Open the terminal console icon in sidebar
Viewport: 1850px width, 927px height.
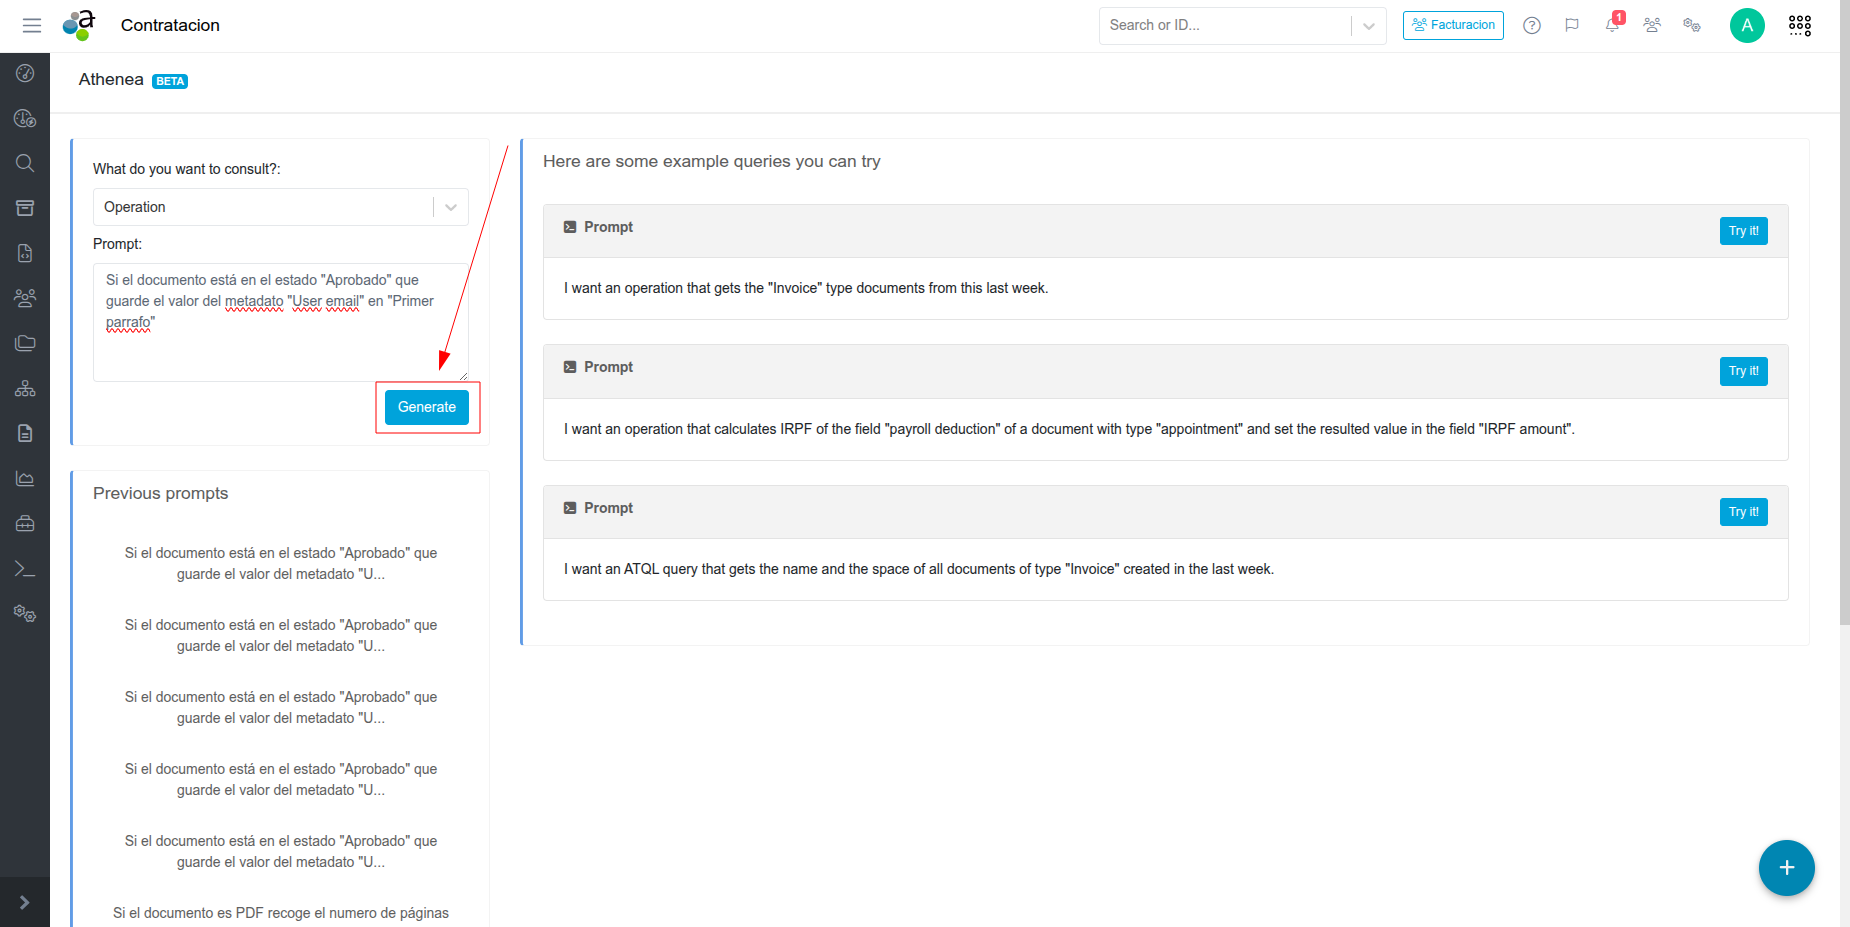tap(25, 569)
